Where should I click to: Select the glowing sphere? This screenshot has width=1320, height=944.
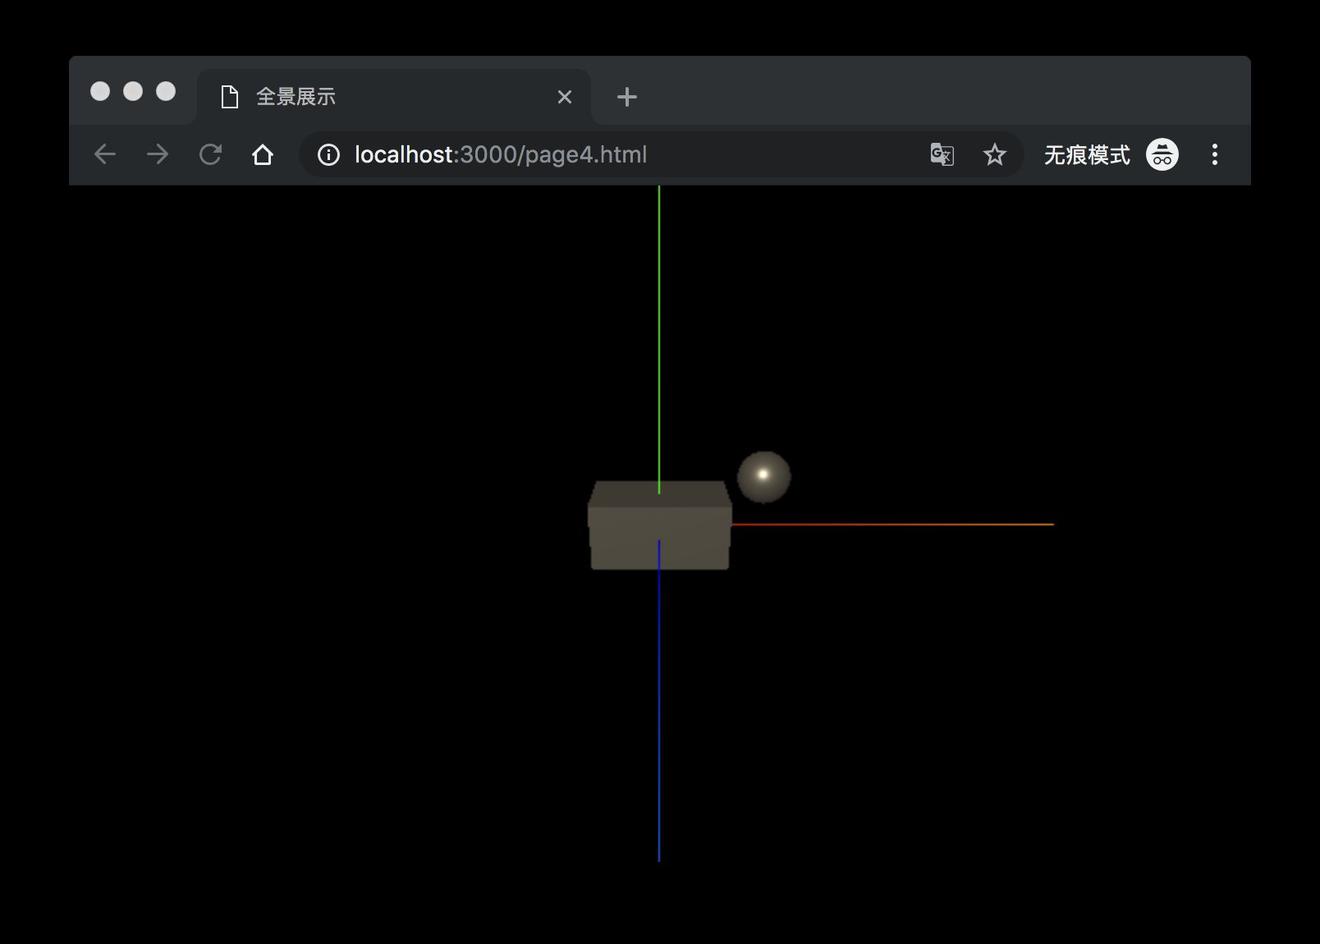pos(764,476)
